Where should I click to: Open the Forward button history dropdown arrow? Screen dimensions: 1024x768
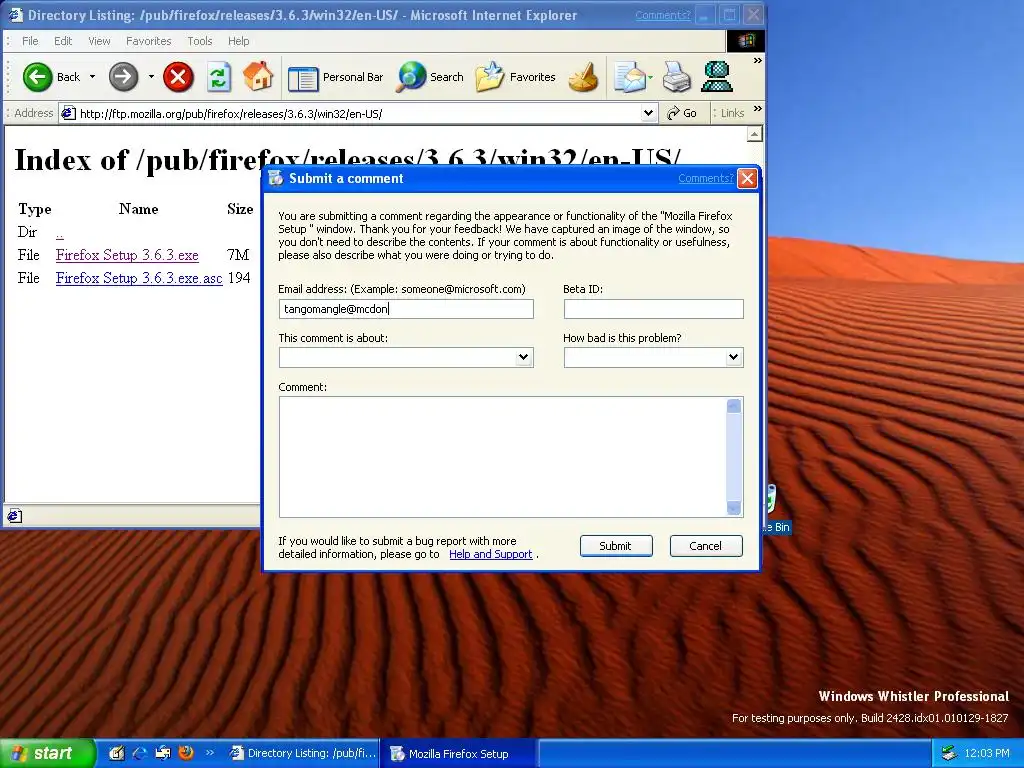pyautogui.click(x=151, y=77)
